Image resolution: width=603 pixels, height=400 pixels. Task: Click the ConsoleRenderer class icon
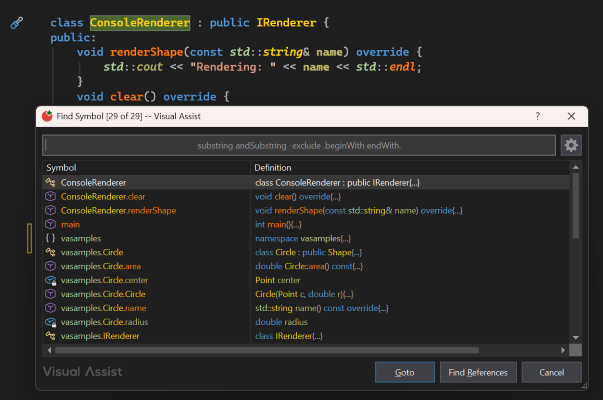coord(50,183)
